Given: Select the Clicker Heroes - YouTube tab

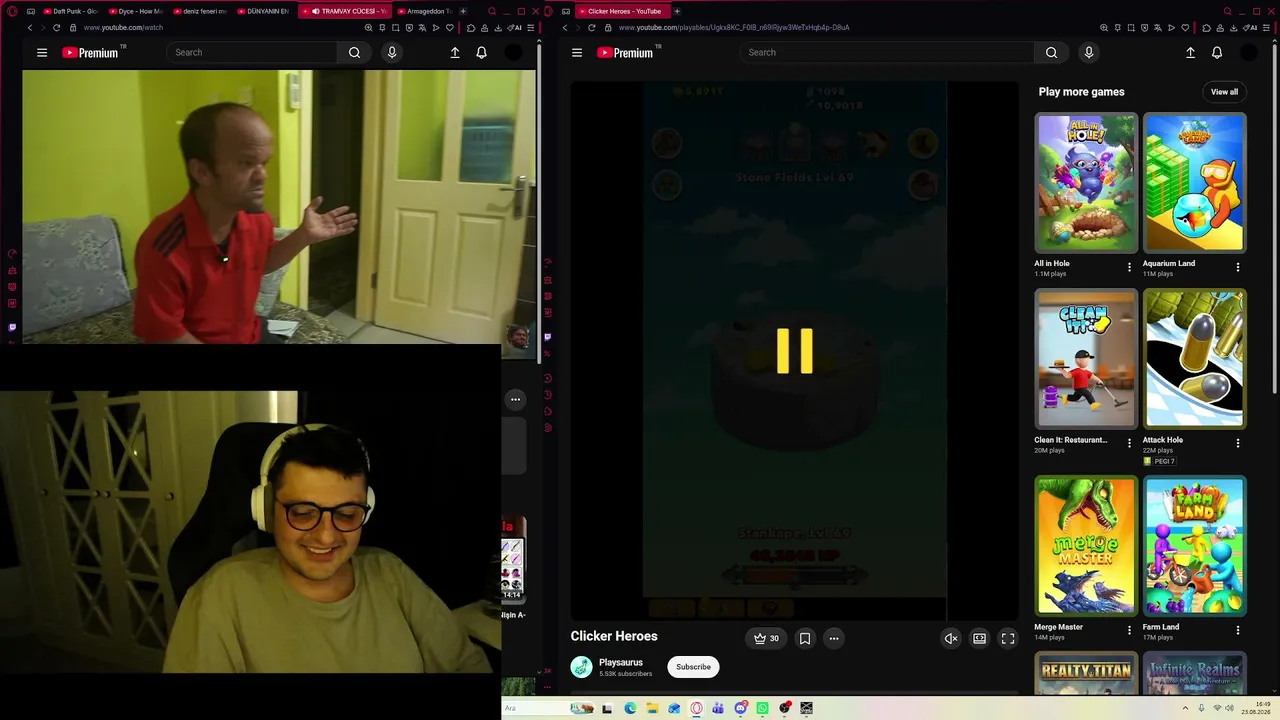Looking at the screenshot, I should (x=622, y=11).
